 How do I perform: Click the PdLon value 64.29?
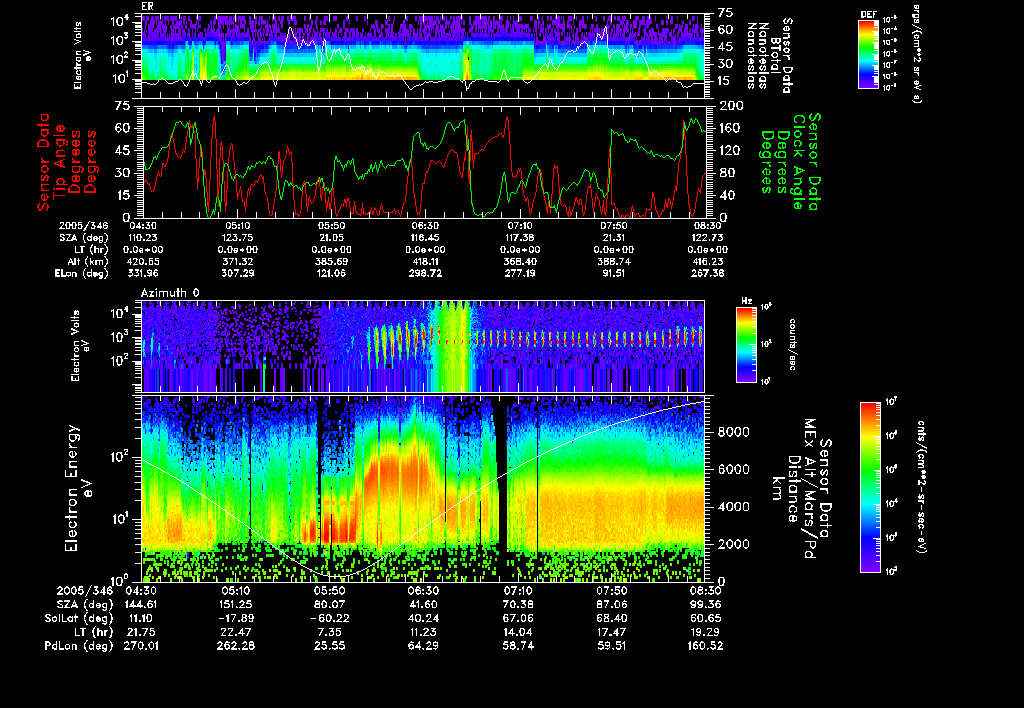[x=423, y=646]
